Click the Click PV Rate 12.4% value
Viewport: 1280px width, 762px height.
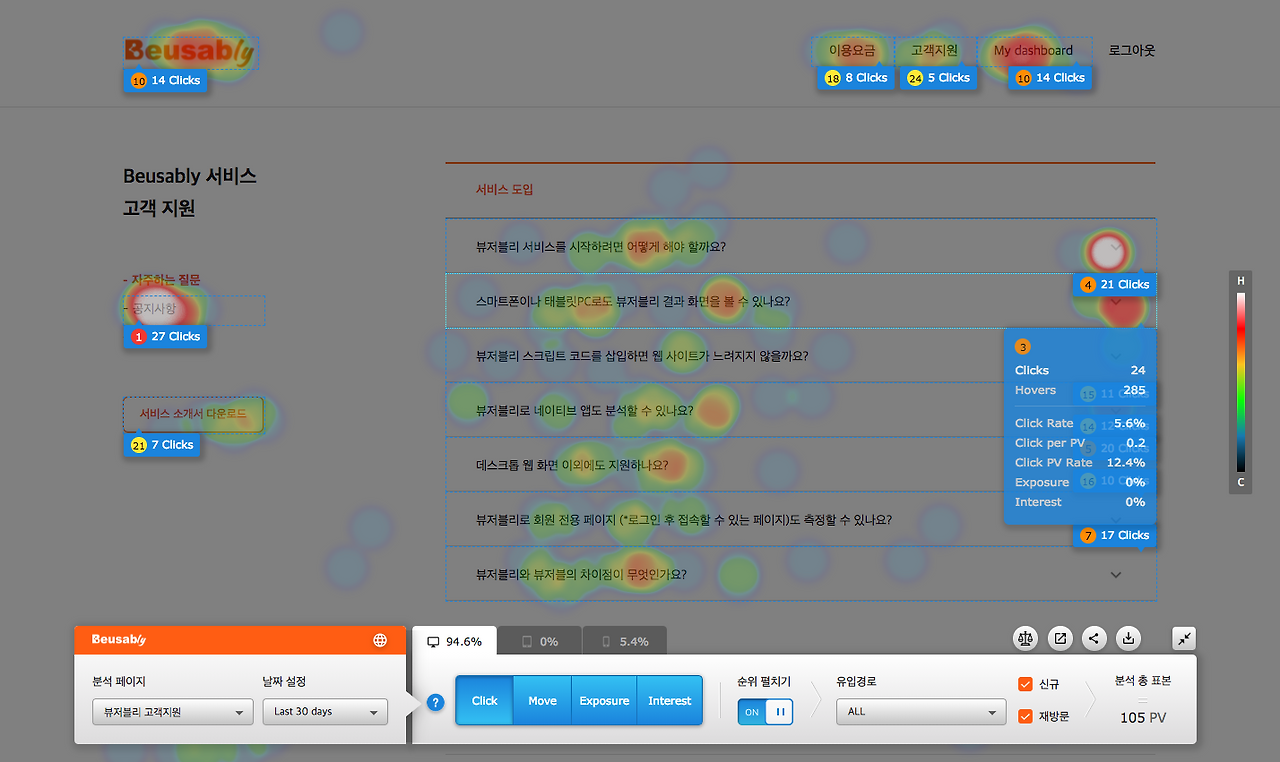[x=1125, y=462]
